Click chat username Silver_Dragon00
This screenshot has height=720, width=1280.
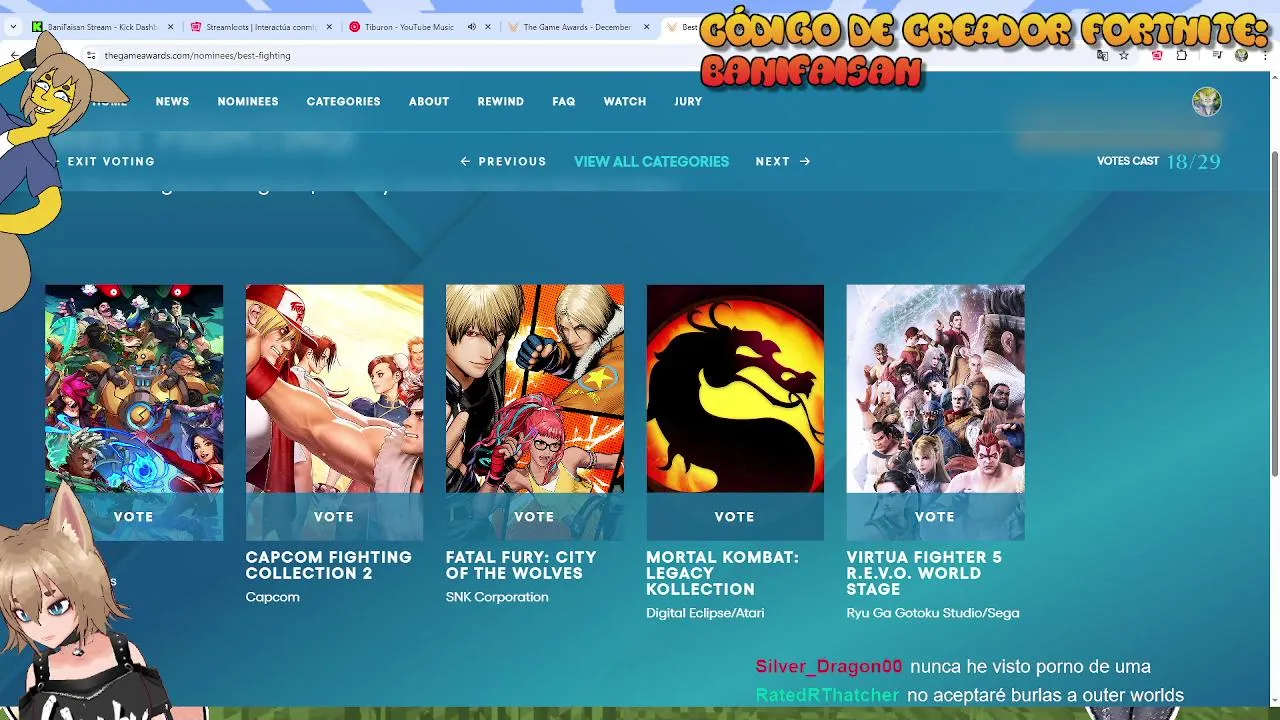[x=828, y=666]
